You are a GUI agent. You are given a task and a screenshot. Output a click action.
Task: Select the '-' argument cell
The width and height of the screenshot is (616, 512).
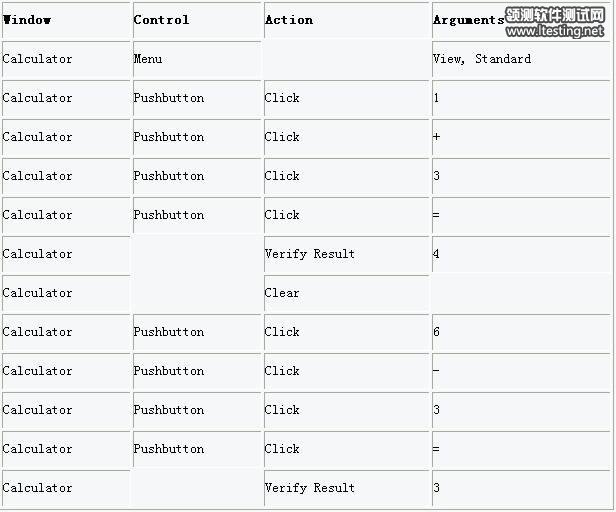click(x=437, y=371)
